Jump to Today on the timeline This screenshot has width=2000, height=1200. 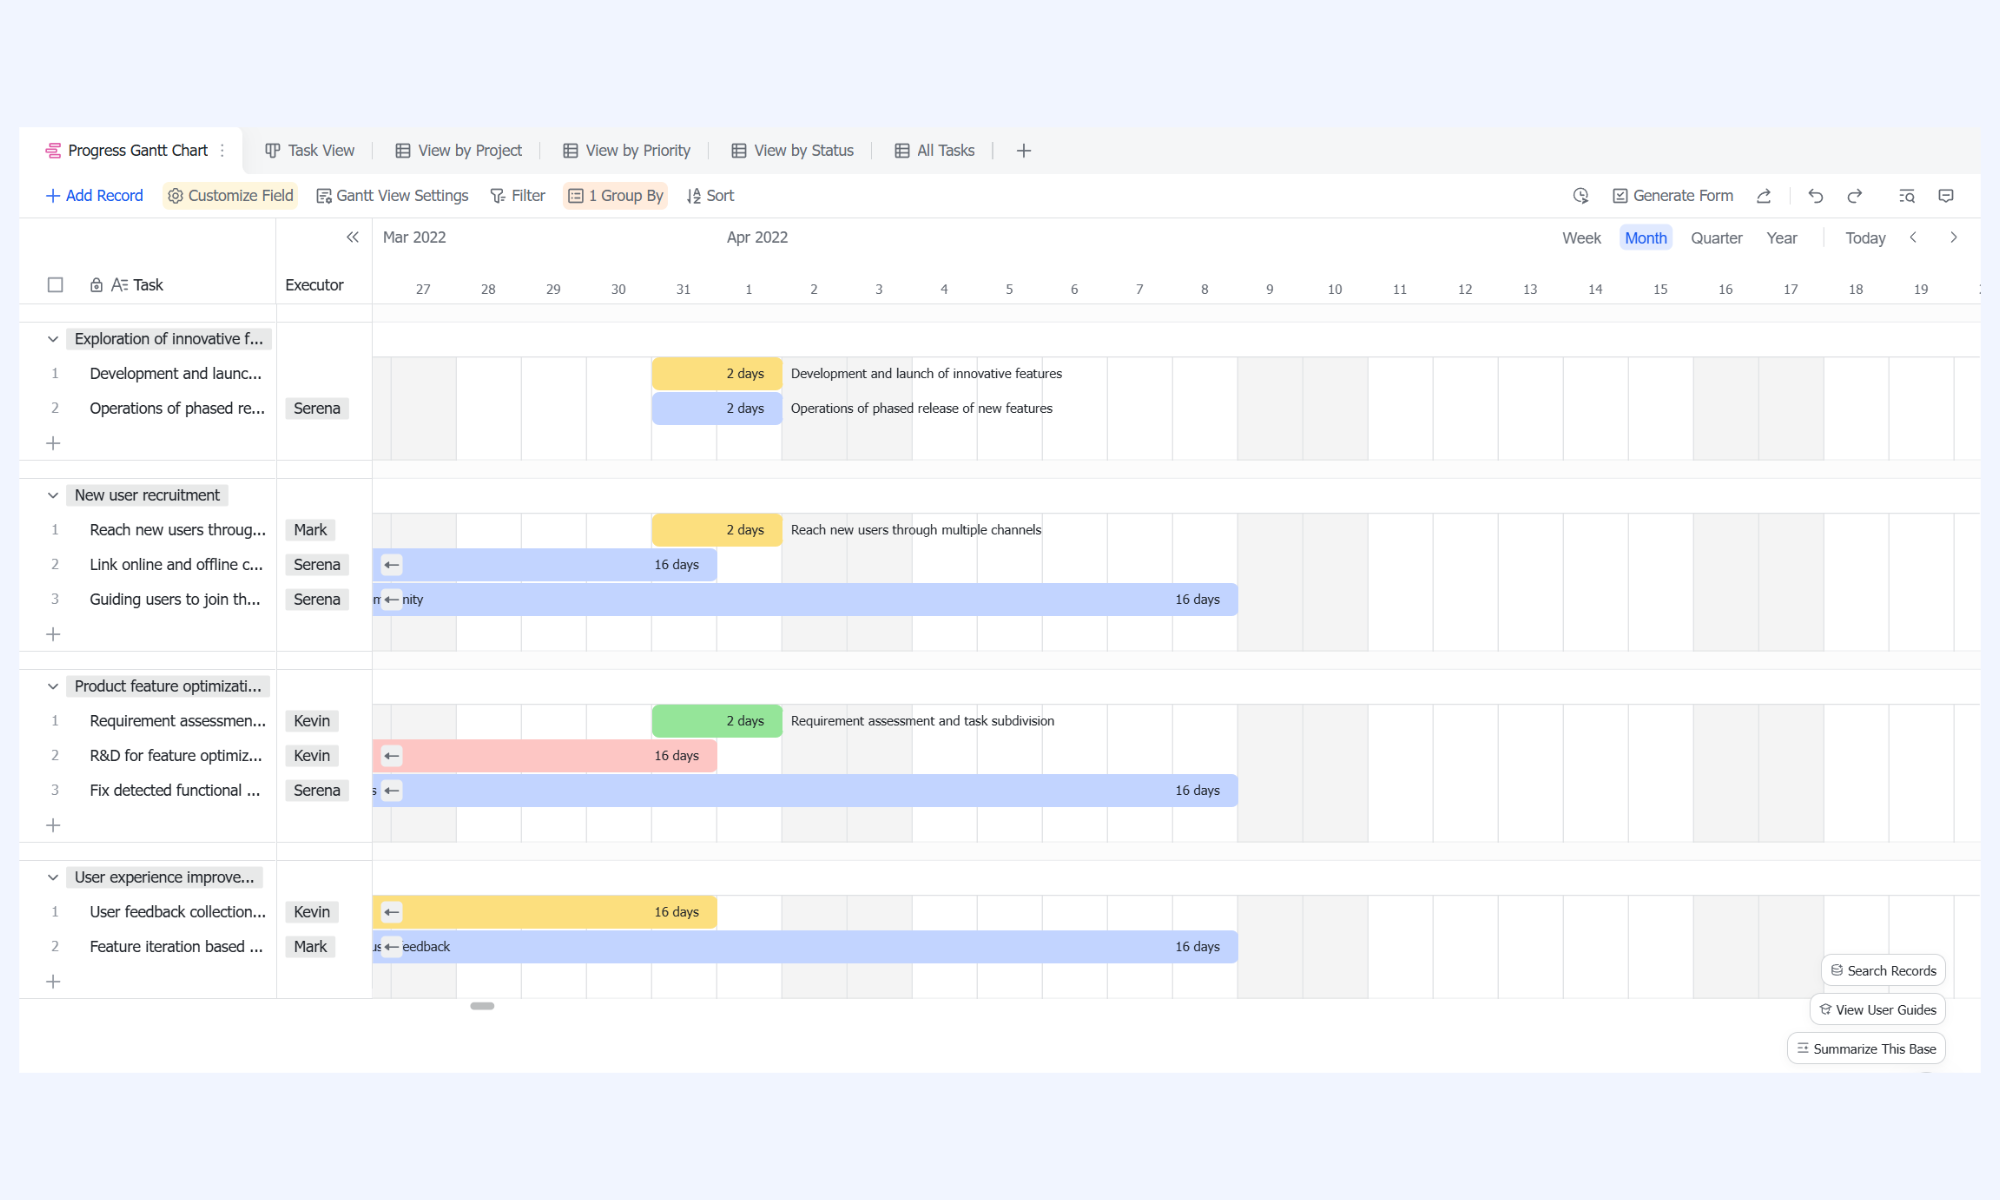pos(1865,238)
